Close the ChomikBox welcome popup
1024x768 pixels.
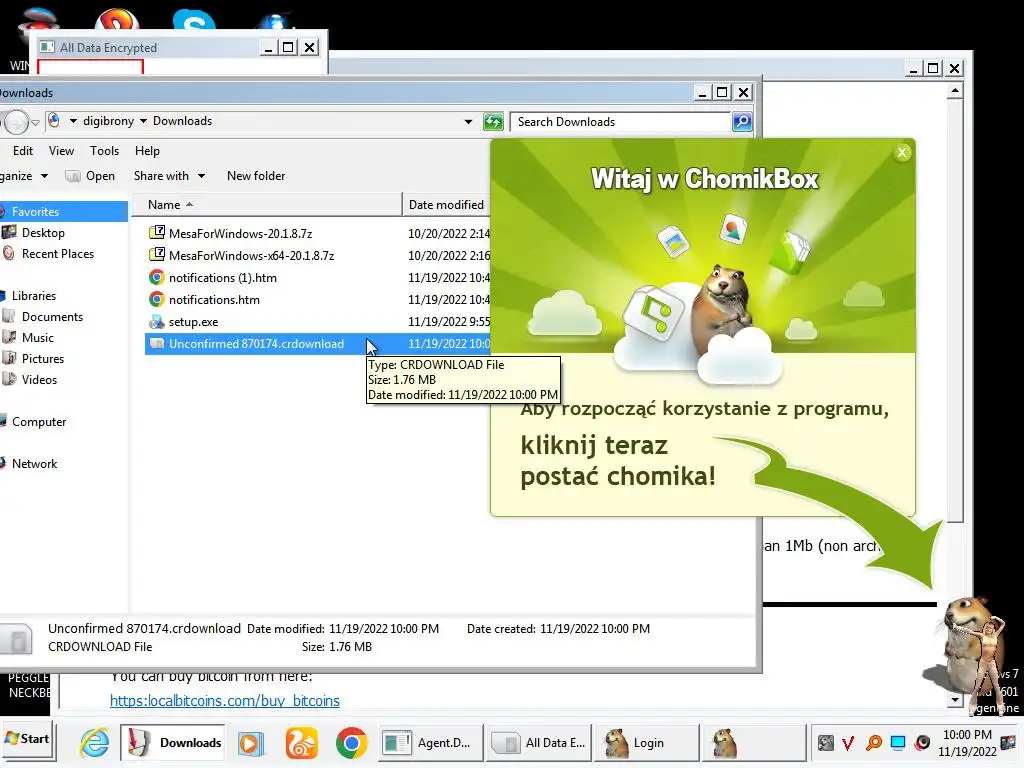902,152
